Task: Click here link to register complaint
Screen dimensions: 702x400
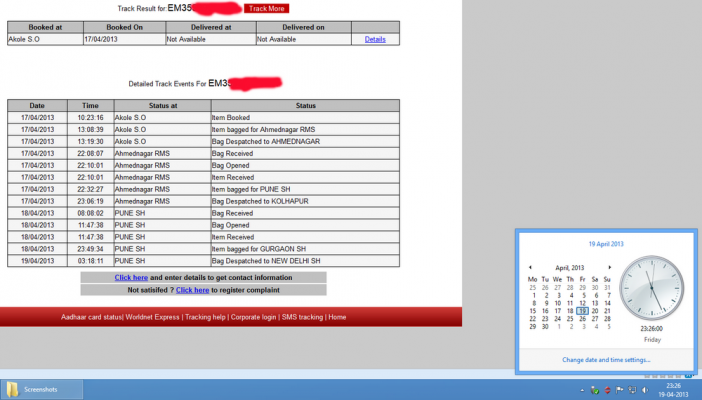Action: [x=193, y=290]
